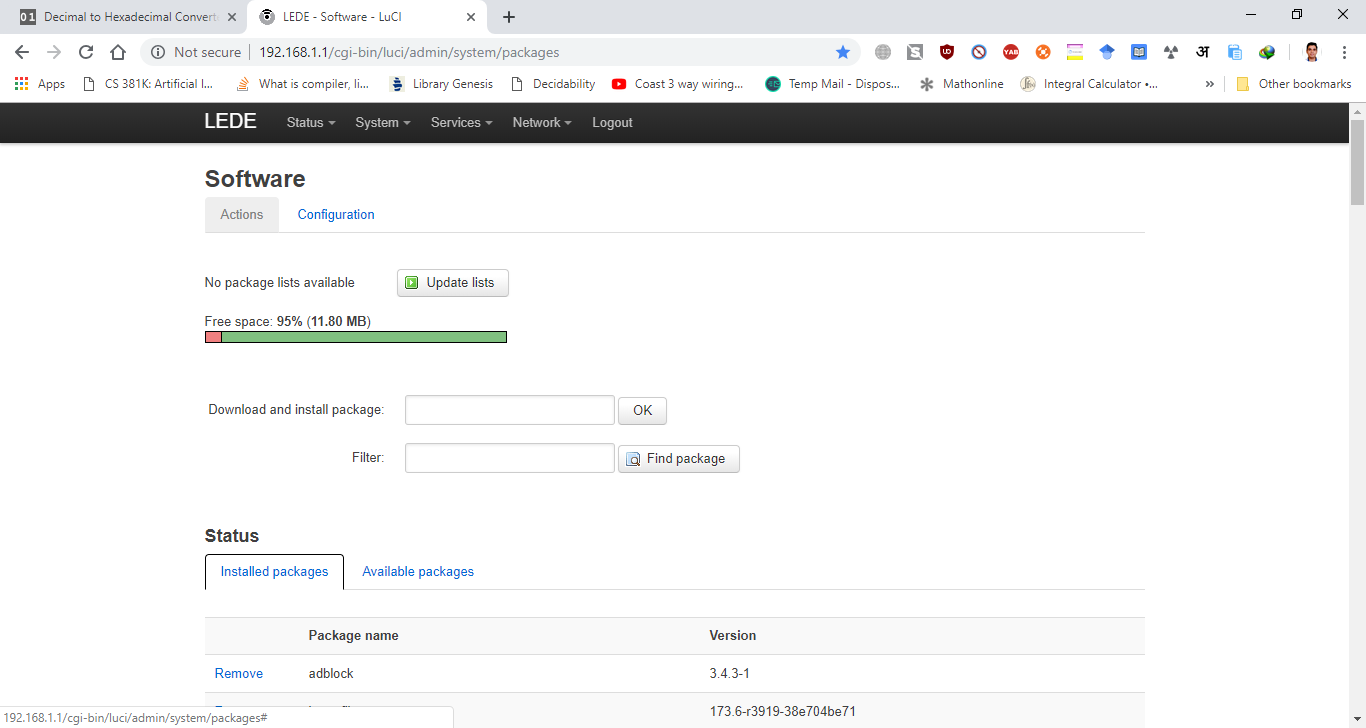Go back to the previous page
Image resolution: width=1366 pixels, height=728 pixels.
click(22, 52)
